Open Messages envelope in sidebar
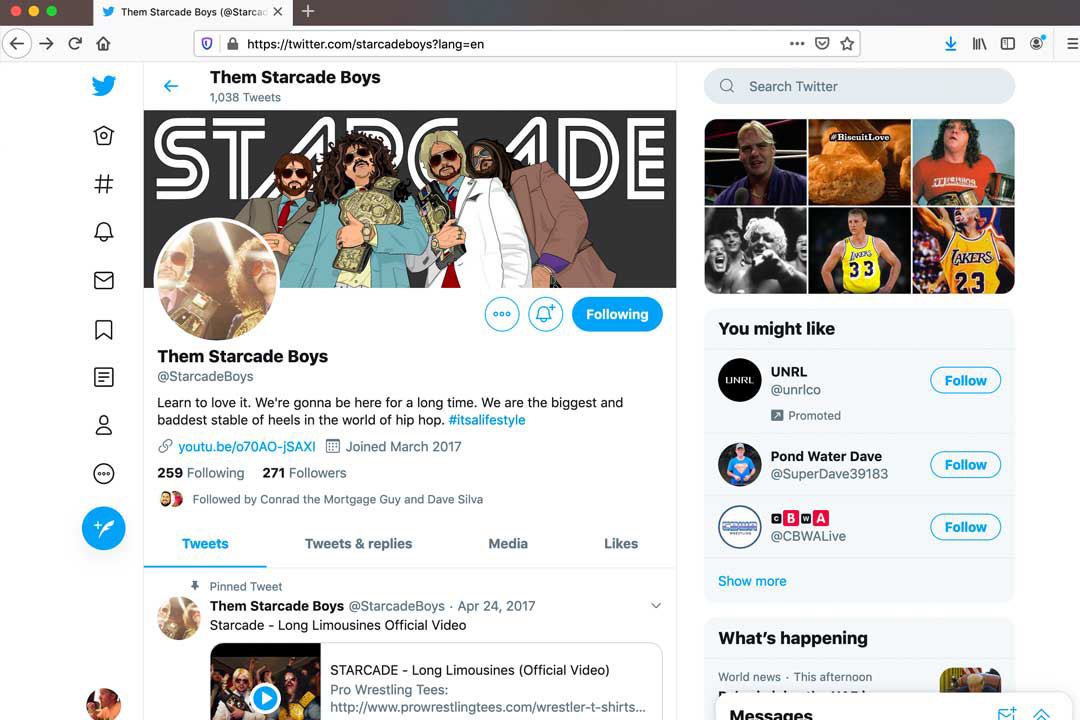 (x=103, y=280)
